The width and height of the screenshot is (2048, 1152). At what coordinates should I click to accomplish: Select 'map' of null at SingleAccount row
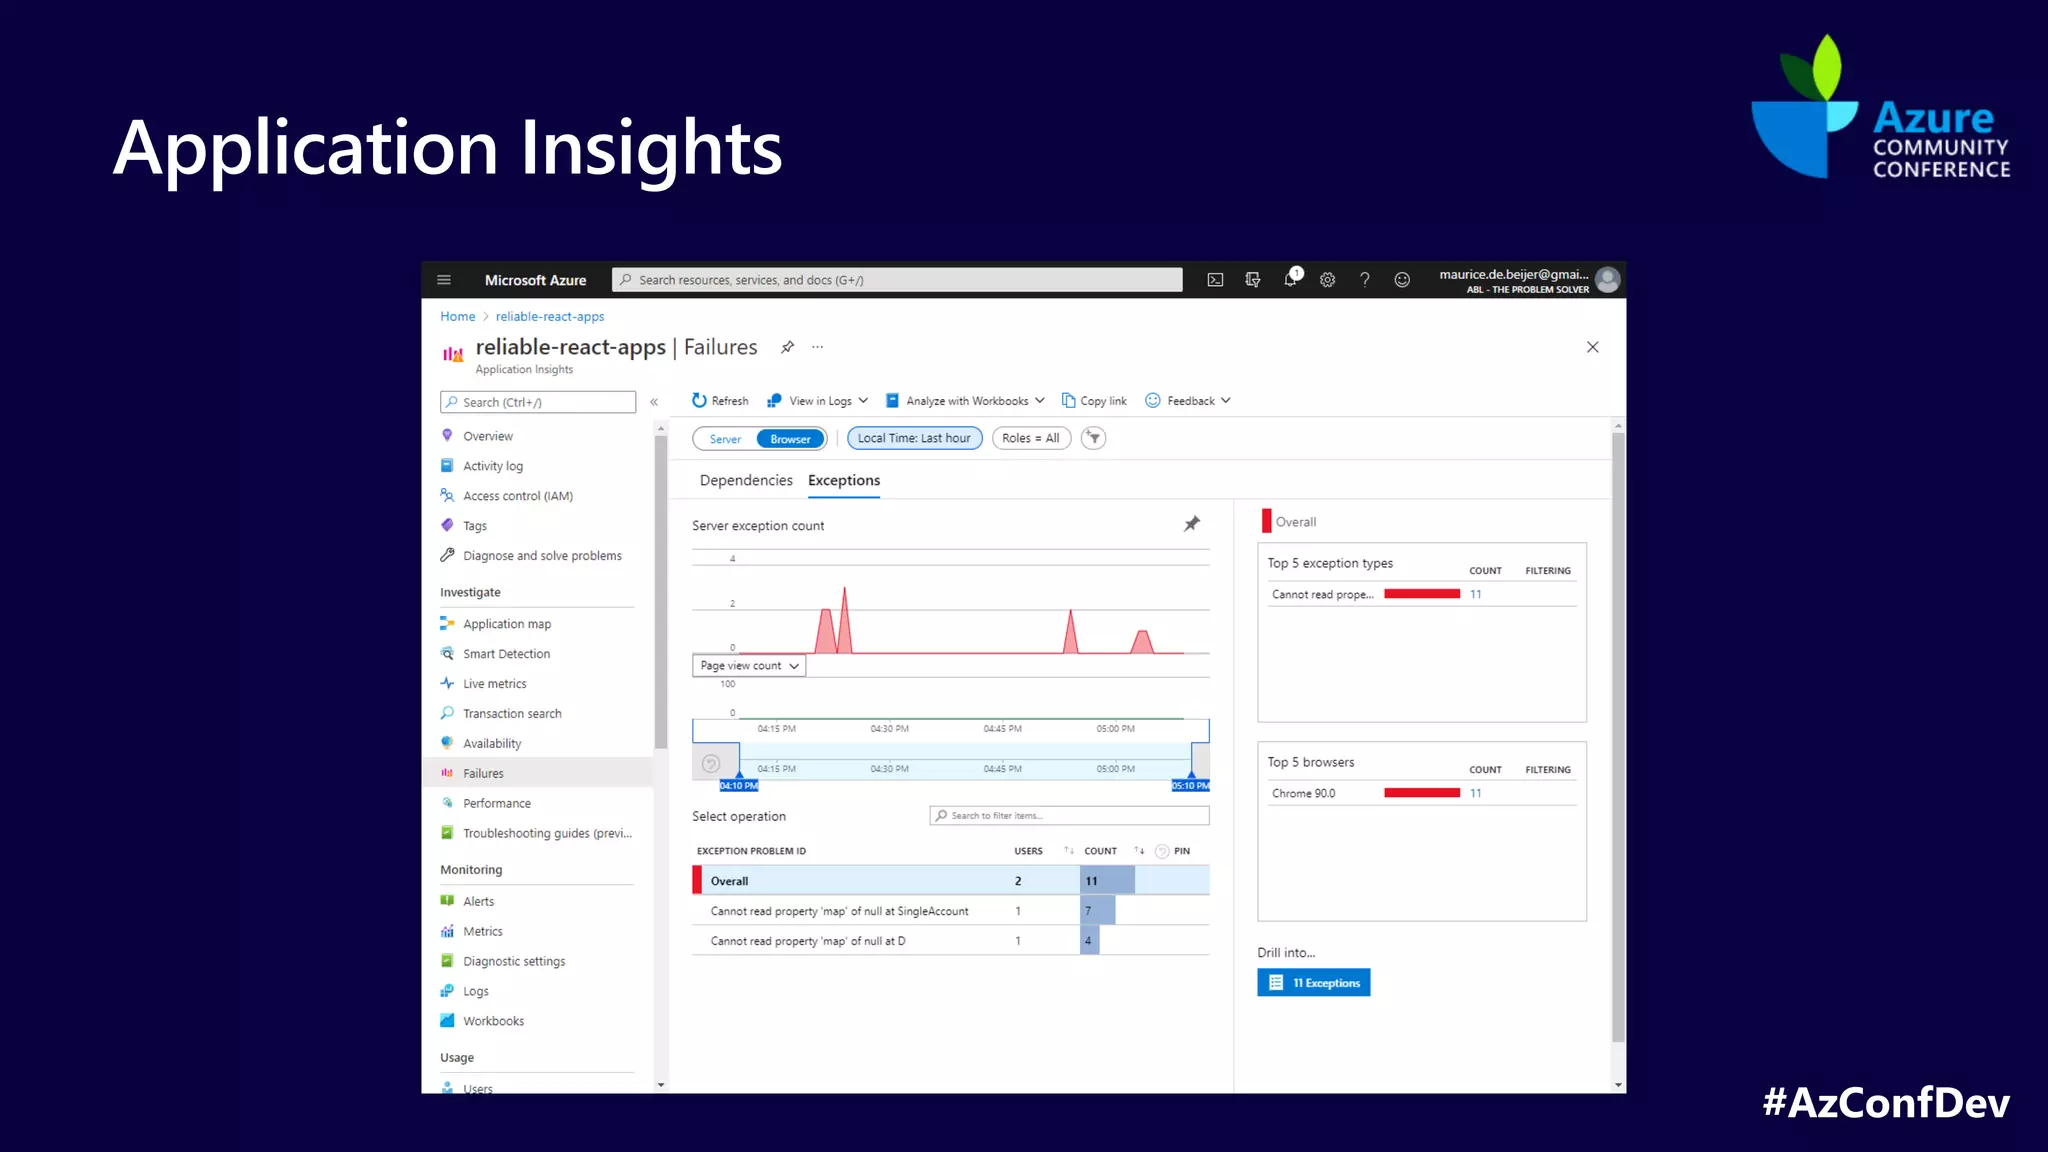(951, 911)
